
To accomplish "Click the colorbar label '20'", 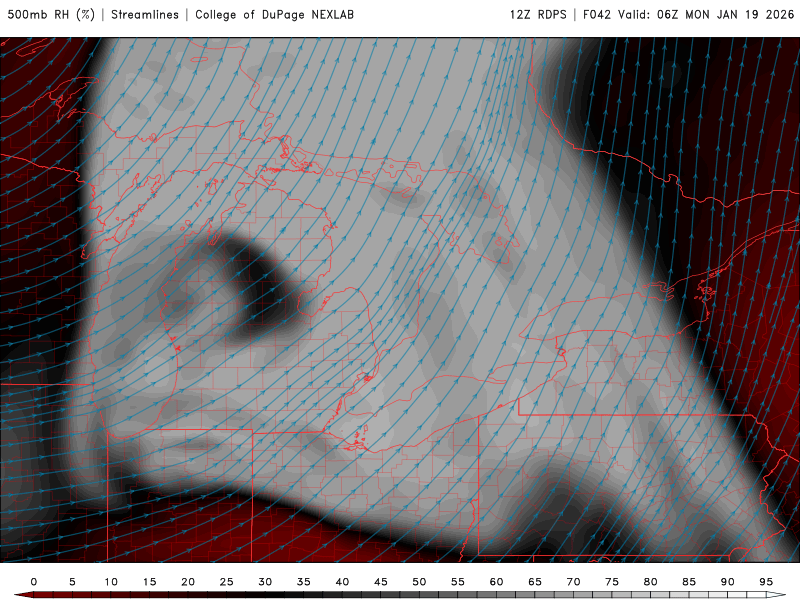I will pyautogui.click(x=188, y=582).
